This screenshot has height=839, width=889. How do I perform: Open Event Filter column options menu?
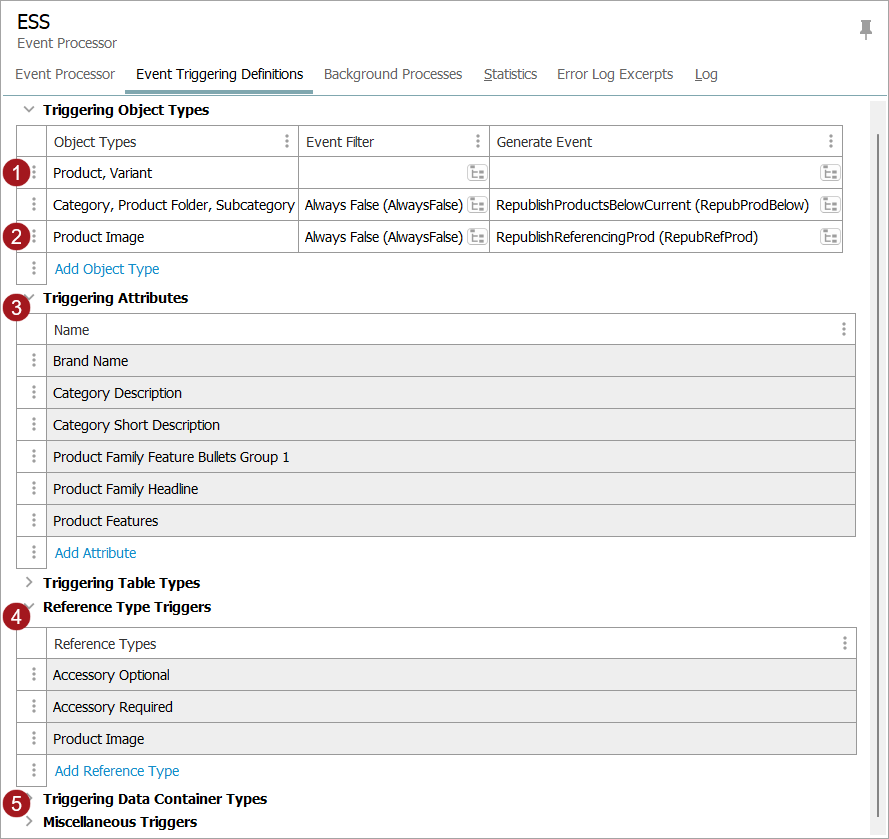tap(478, 142)
